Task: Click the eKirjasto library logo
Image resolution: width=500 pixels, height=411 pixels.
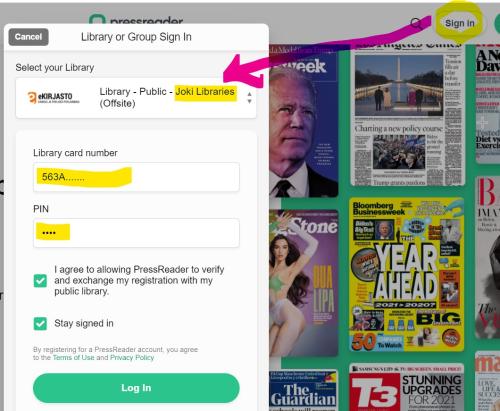Action: point(53,98)
